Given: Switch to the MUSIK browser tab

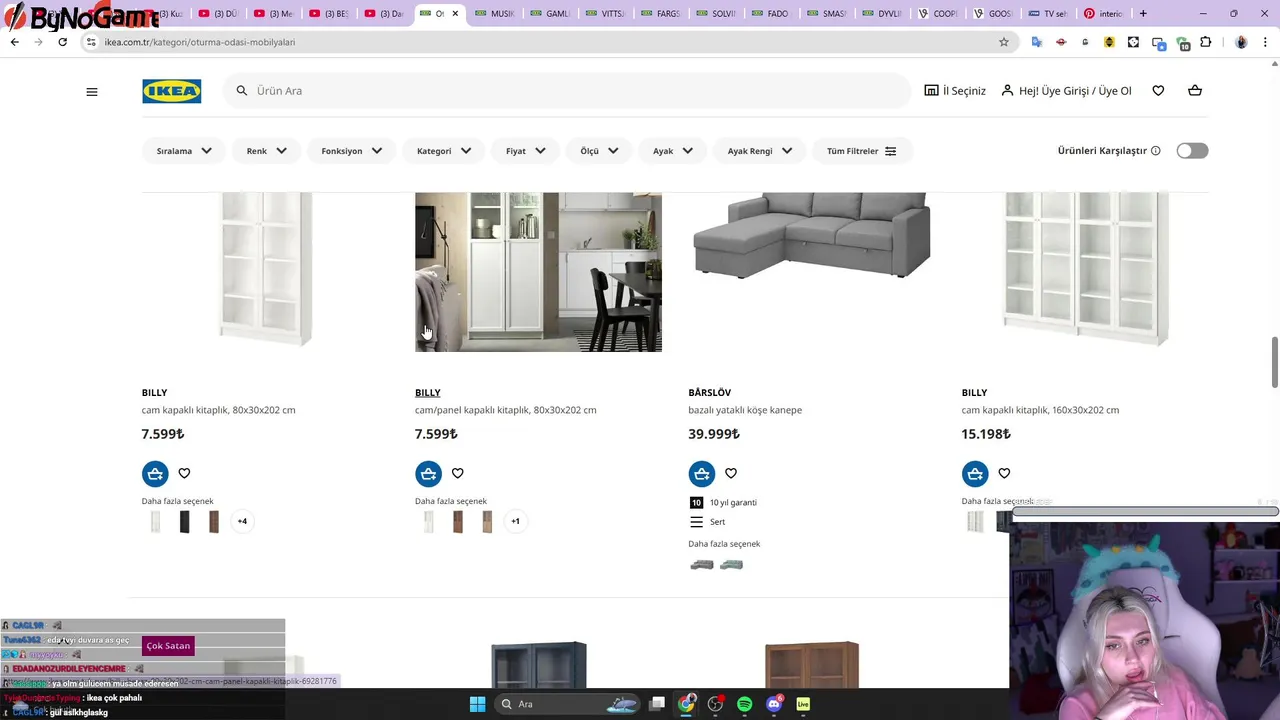Looking at the screenshot, I should 494,14.
